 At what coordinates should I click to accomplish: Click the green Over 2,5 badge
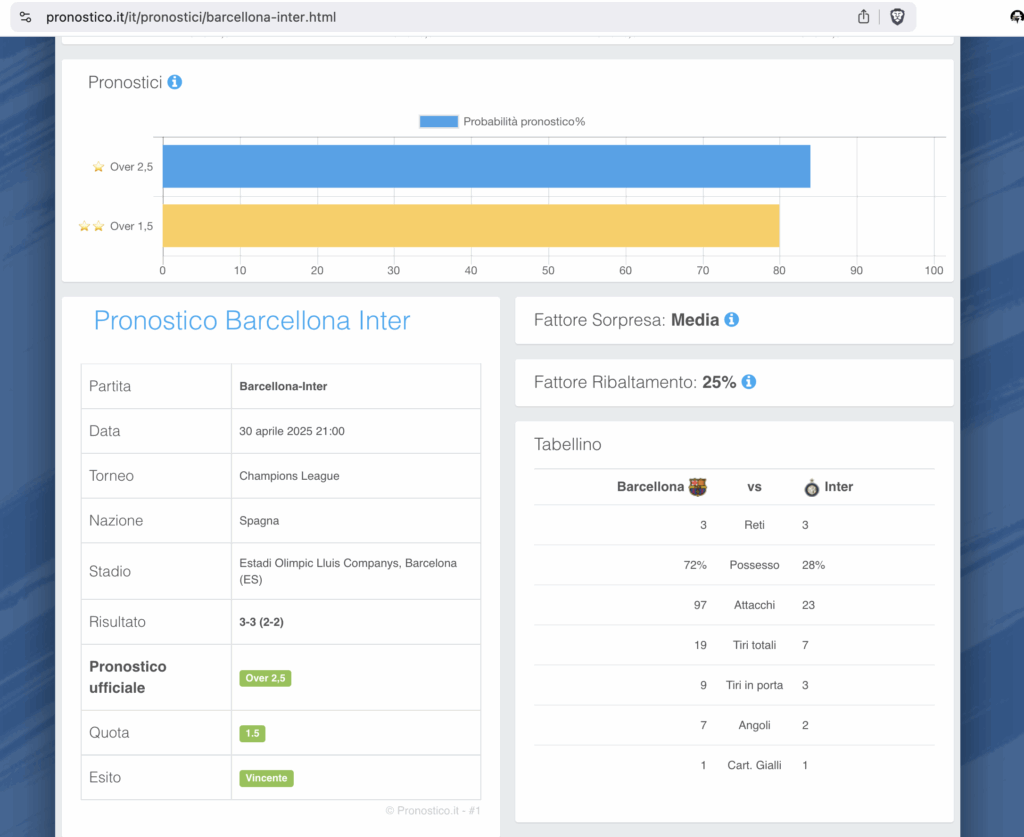point(265,678)
